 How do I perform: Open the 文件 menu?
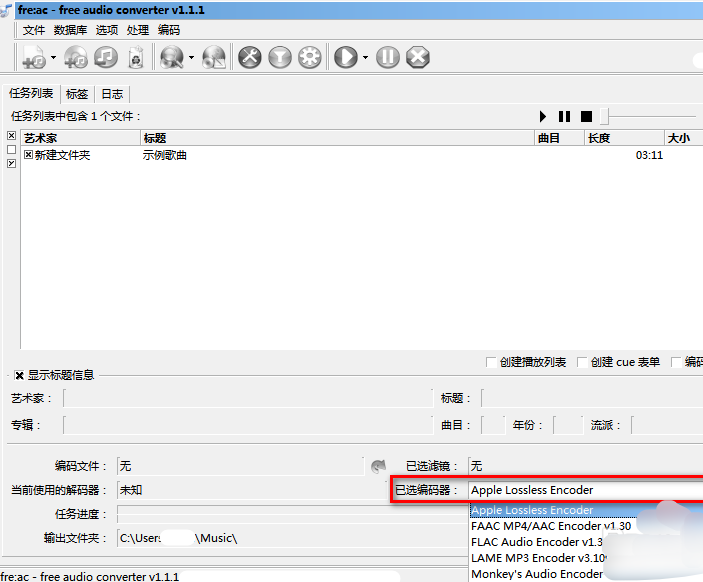tap(34, 30)
